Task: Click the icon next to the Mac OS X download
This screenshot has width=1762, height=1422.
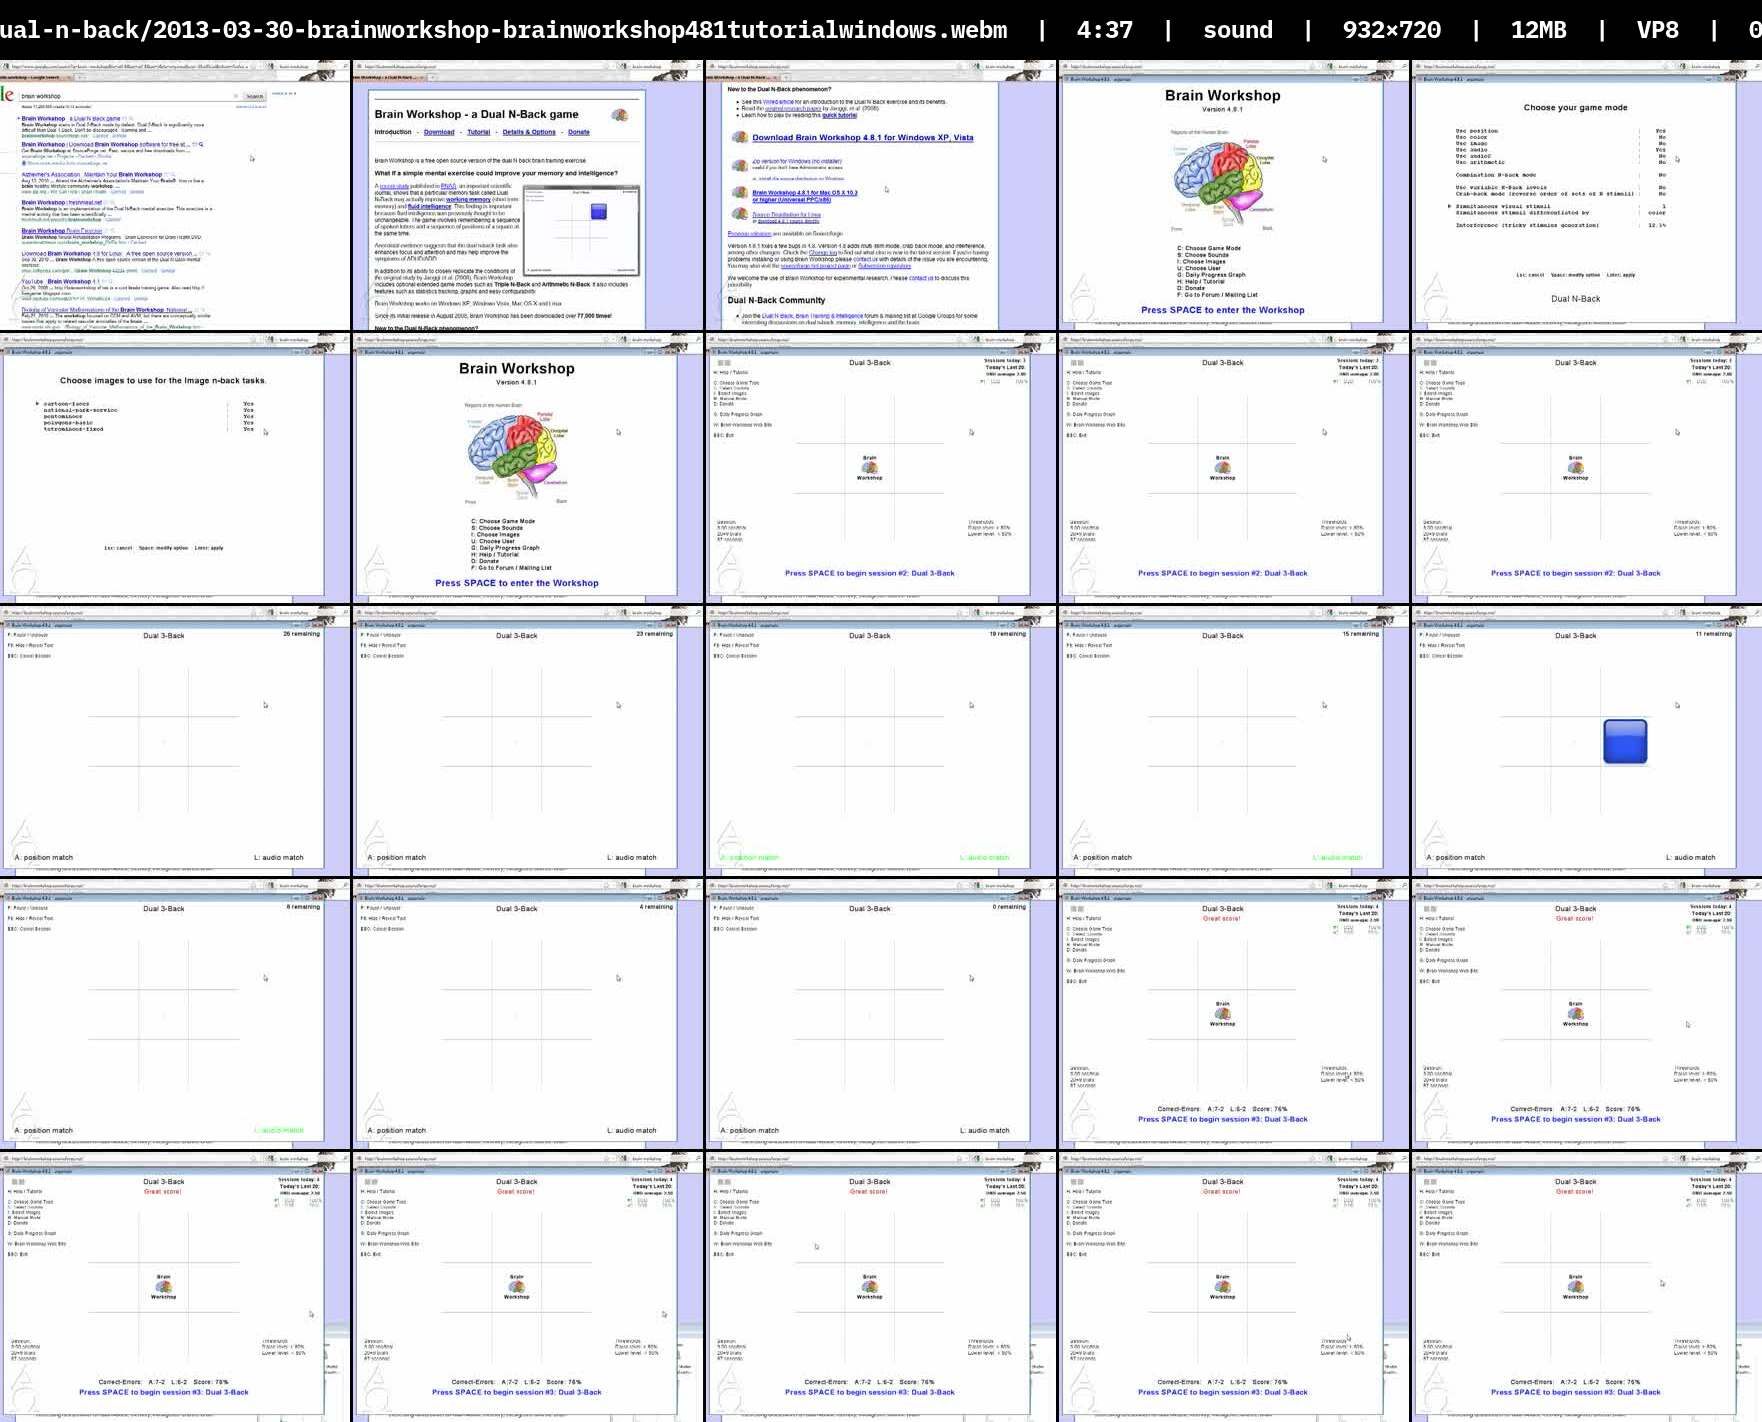Action: coord(739,193)
